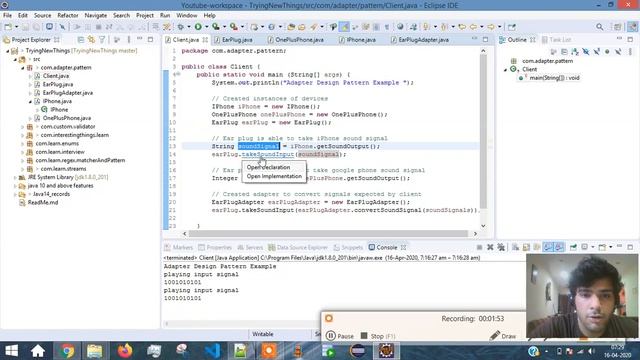Open the Window menu
640x360 pixels.
point(187,15)
